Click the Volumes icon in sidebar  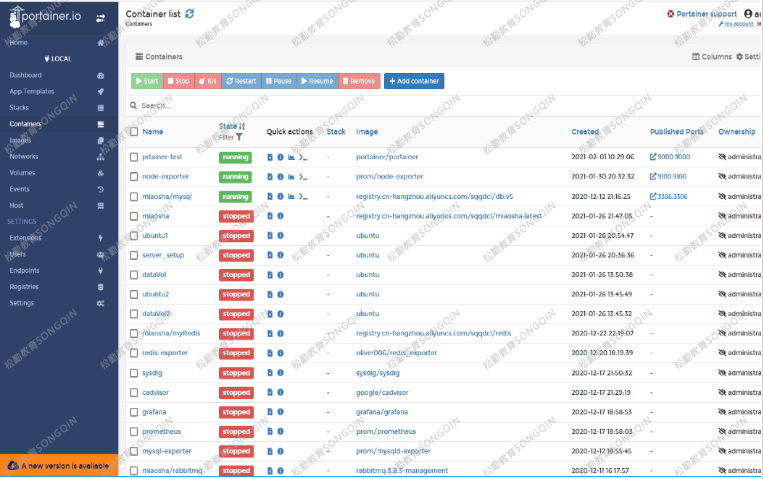(x=100, y=173)
